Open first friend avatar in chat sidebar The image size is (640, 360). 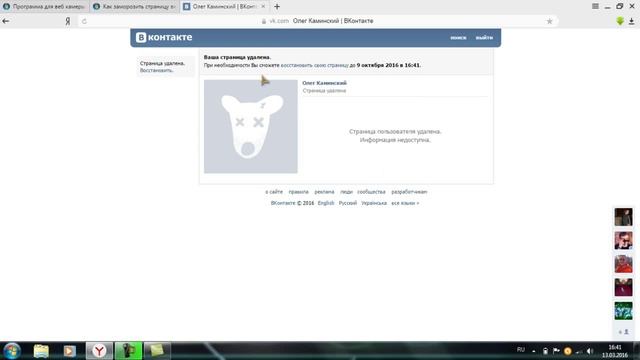(624, 217)
